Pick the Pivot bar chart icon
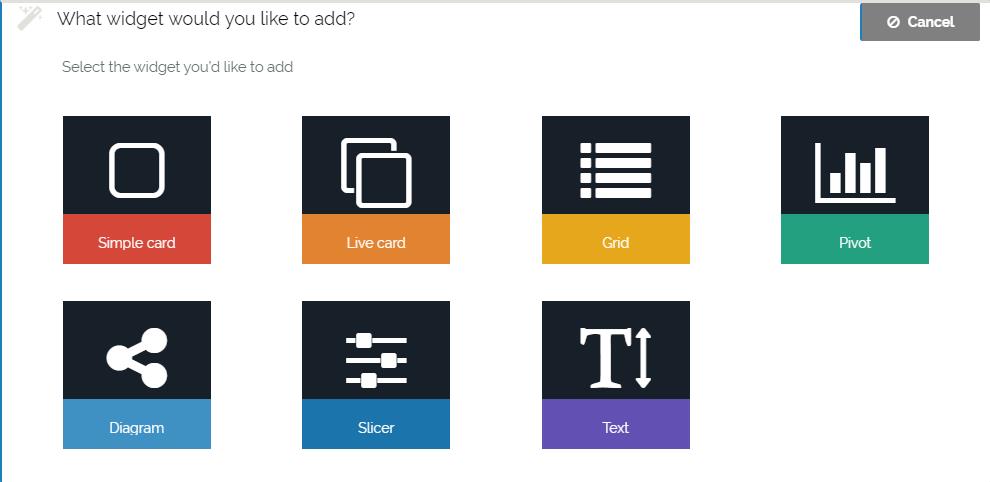Image resolution: width=990 pixels, height=482 pixels. pos(855,170)
